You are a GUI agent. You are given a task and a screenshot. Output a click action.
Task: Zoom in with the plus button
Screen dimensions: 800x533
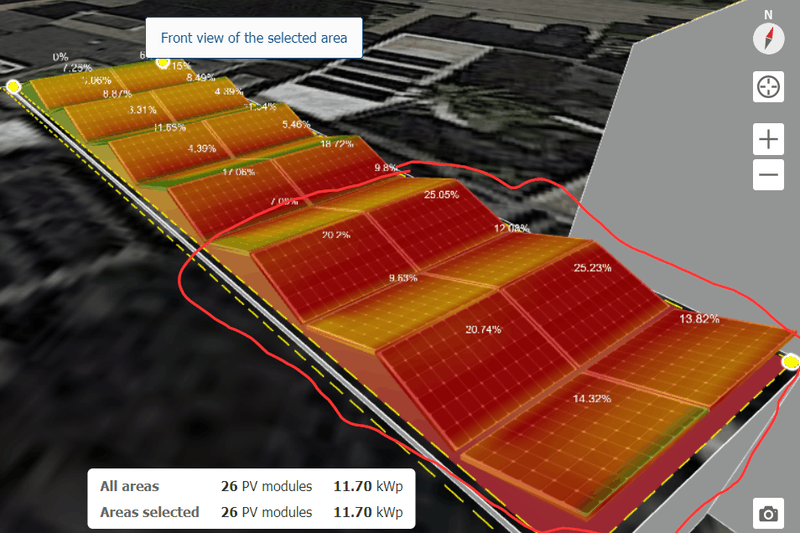tap(768, 139)
